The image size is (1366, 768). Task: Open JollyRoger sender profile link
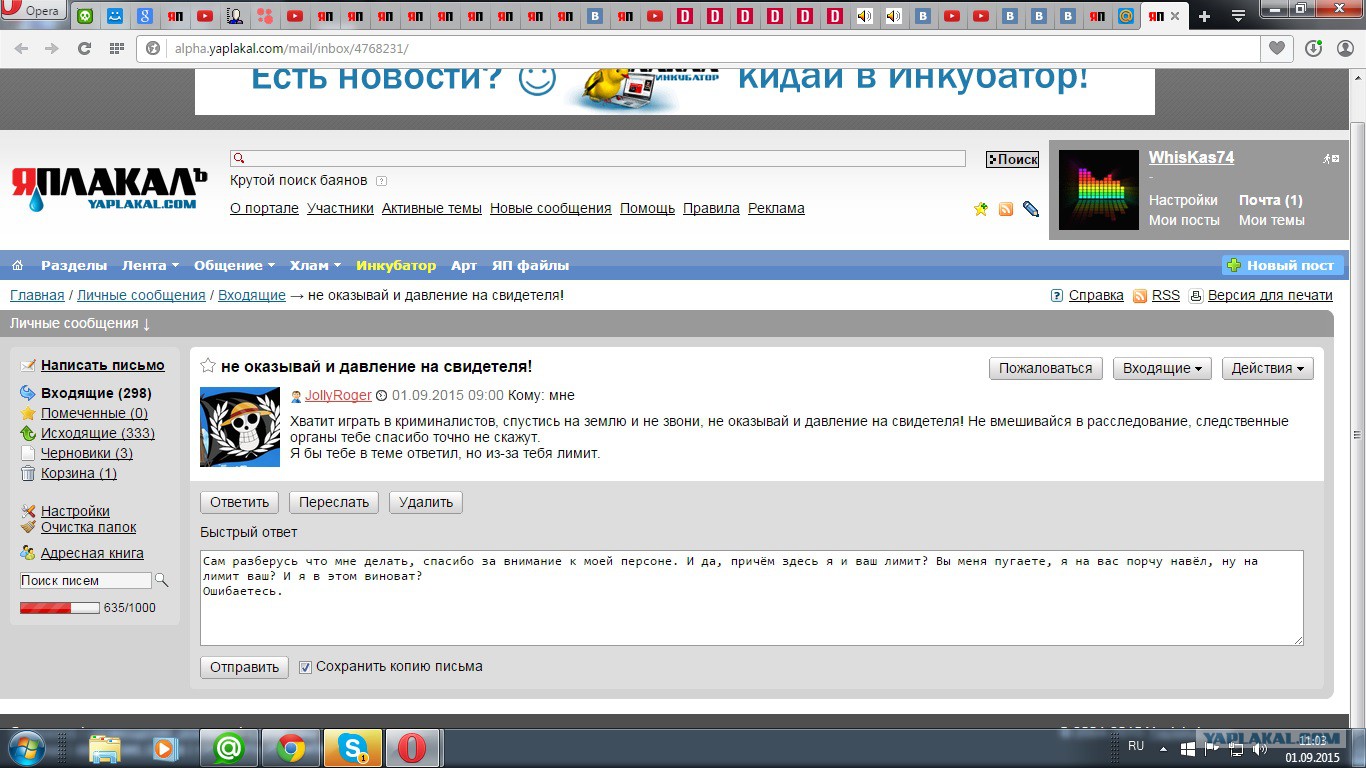pos(338,395)
